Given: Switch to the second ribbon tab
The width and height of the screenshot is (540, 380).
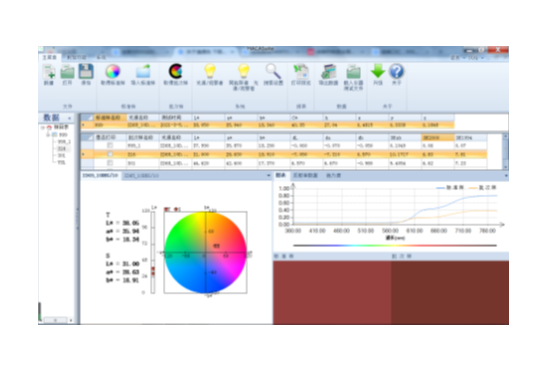Looking at the screenshot, I should 76,57.
